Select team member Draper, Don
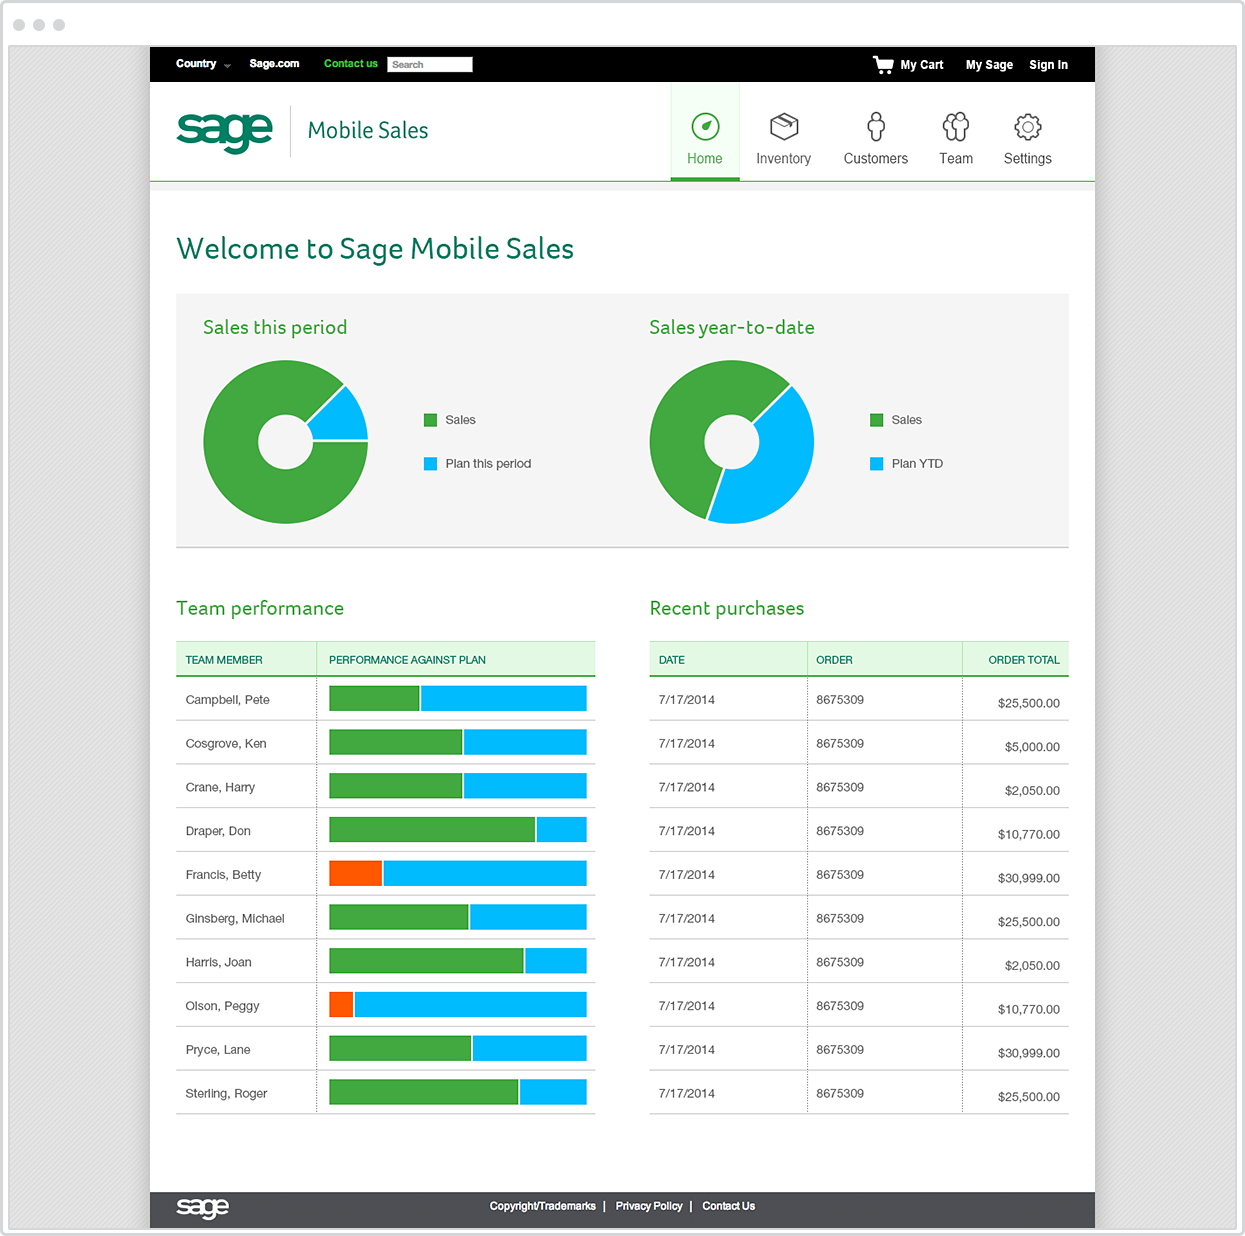This screenshot has height=1236, width=1245. point(218,831)
